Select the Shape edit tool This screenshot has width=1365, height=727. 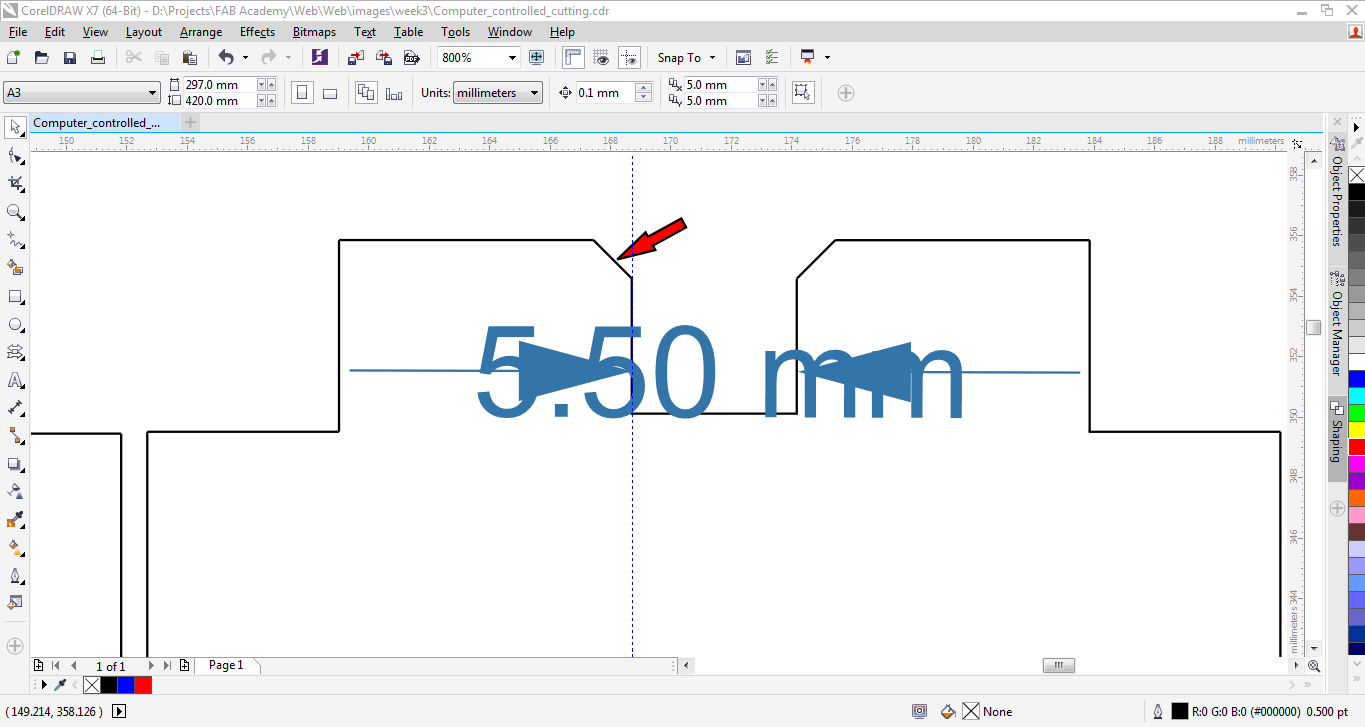[x=16, y=156]
